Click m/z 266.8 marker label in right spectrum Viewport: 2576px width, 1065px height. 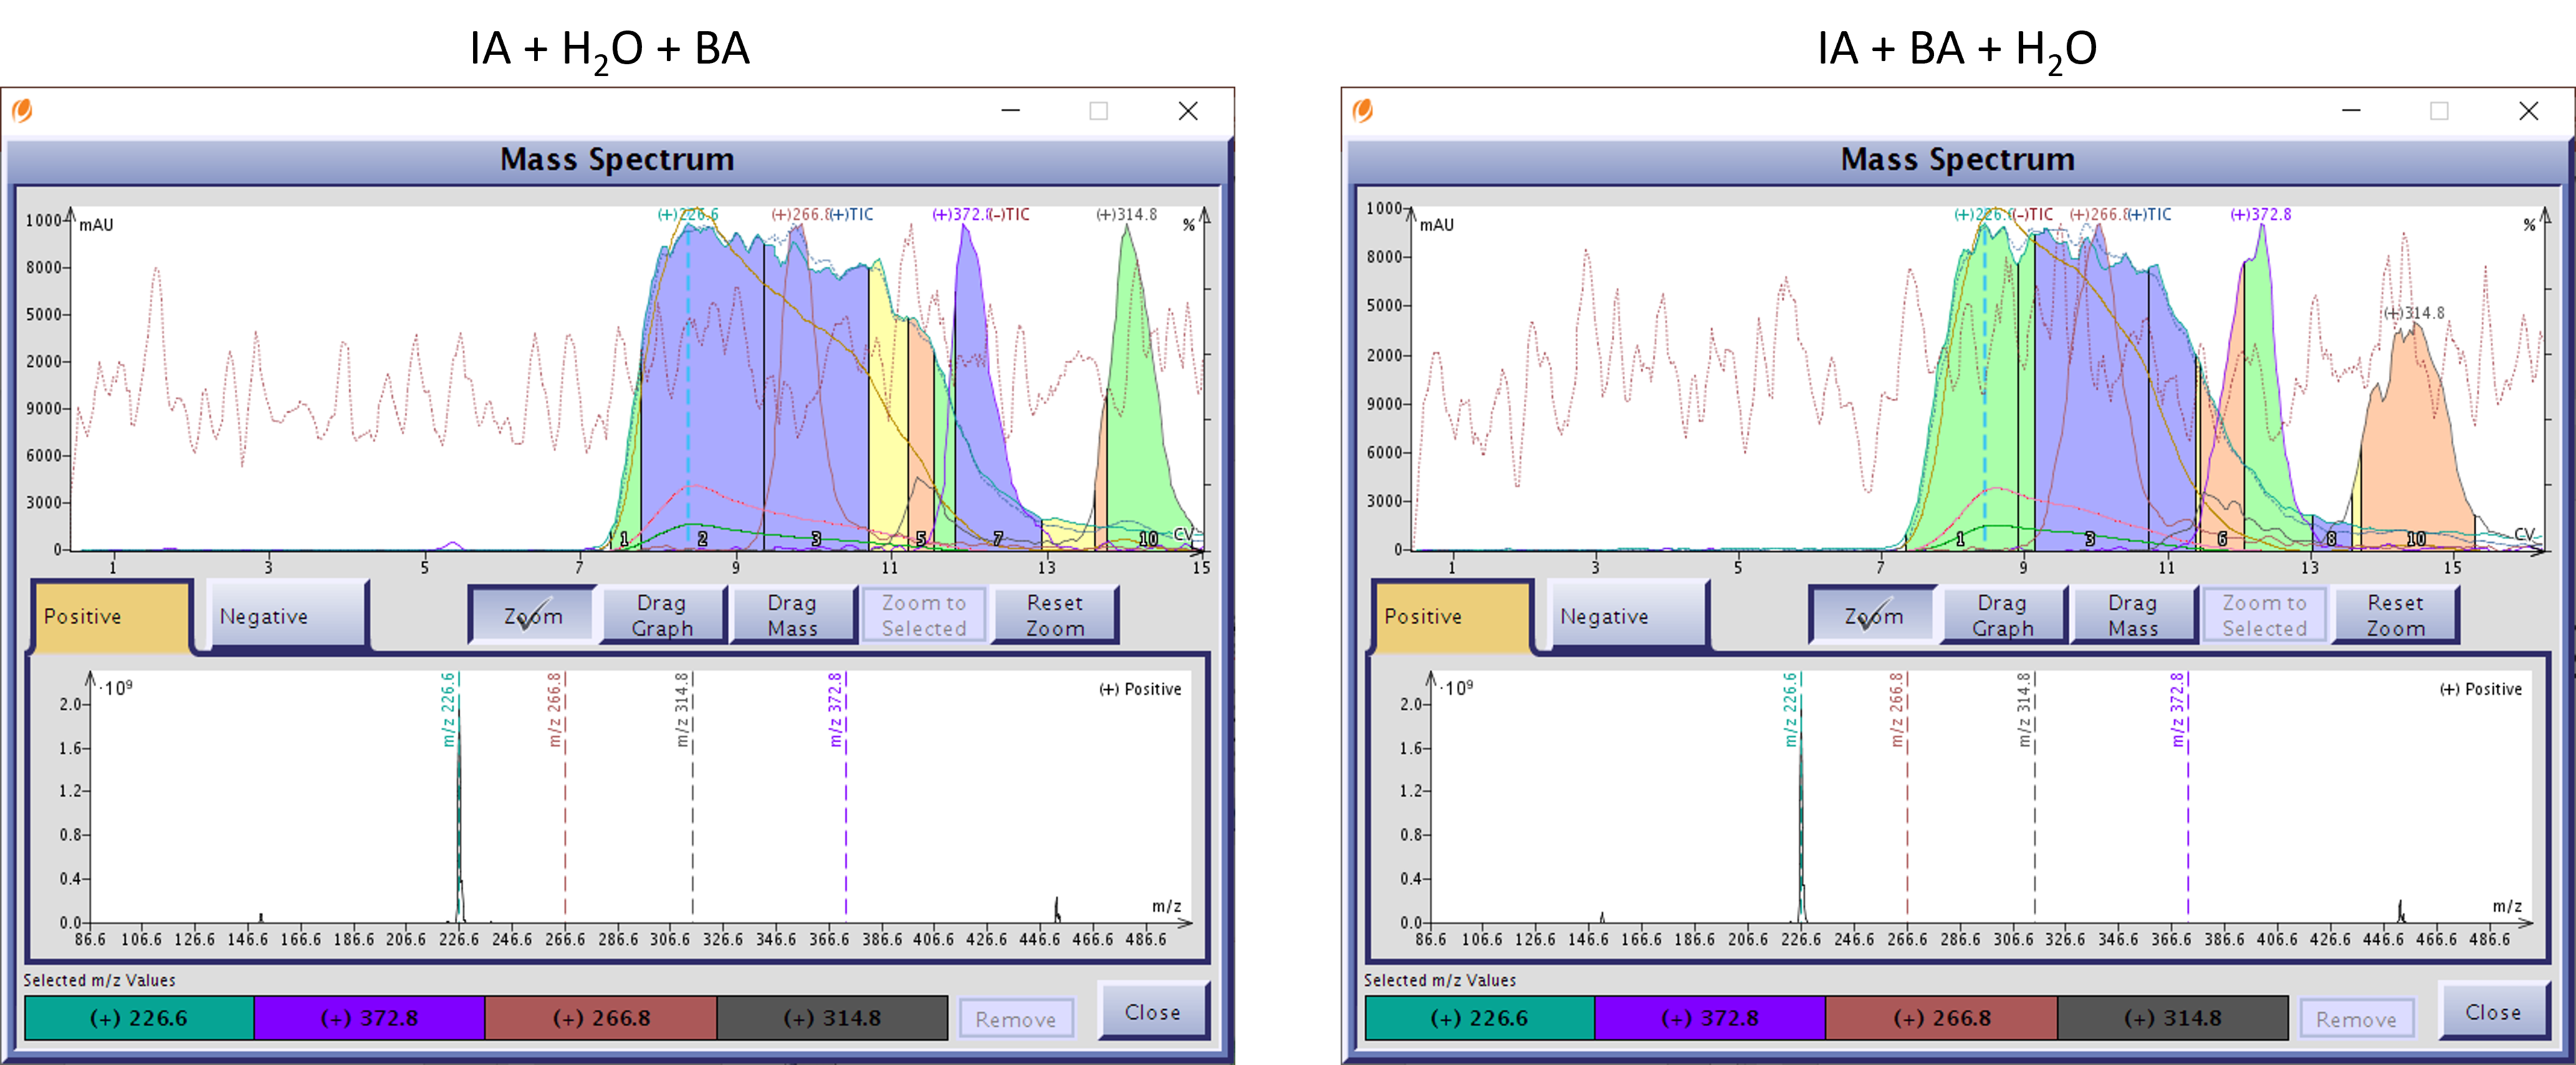pyautogui.click(x=1896, y=710)
